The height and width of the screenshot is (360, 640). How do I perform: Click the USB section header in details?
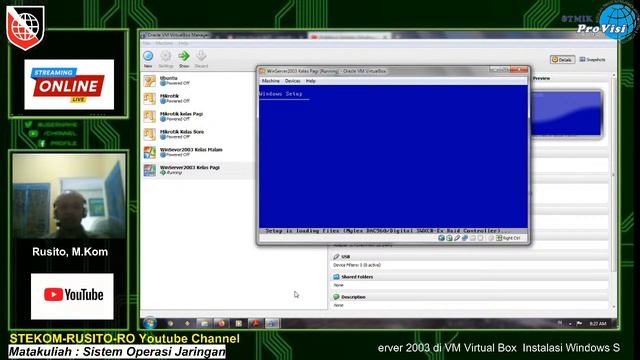(x=469, y=257)
